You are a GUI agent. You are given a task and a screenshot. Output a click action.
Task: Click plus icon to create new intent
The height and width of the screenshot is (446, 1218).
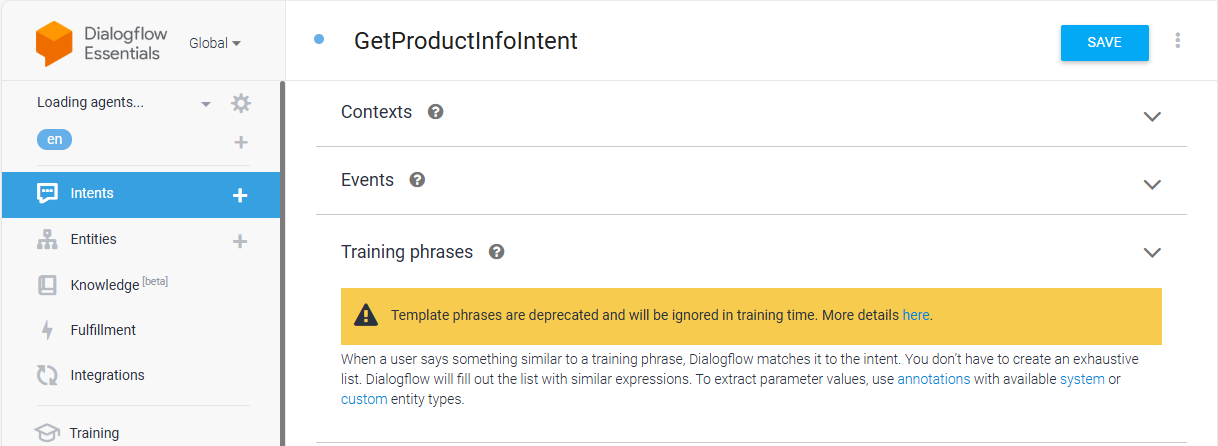coord(240,195)
